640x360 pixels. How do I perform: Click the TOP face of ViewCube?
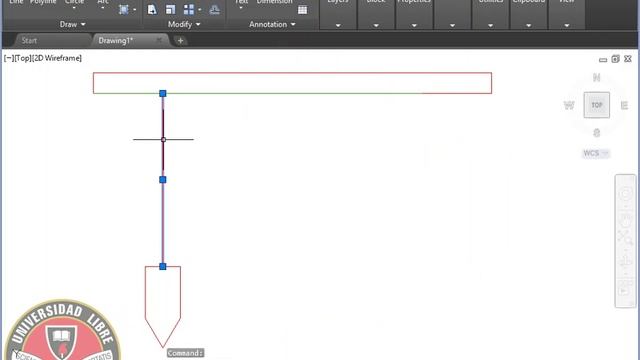[x=597, y=105]
